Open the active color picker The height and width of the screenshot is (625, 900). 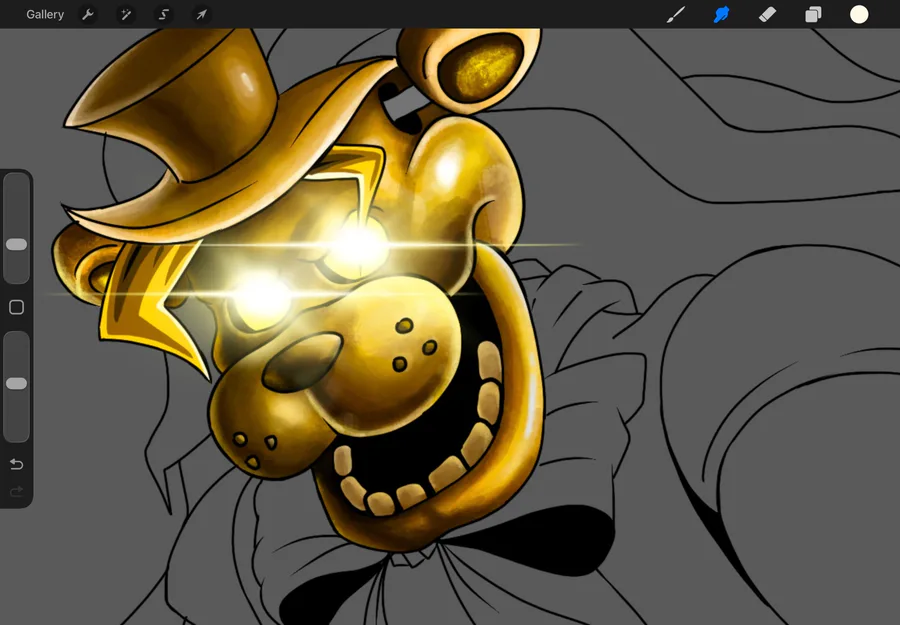coord(859,14)
